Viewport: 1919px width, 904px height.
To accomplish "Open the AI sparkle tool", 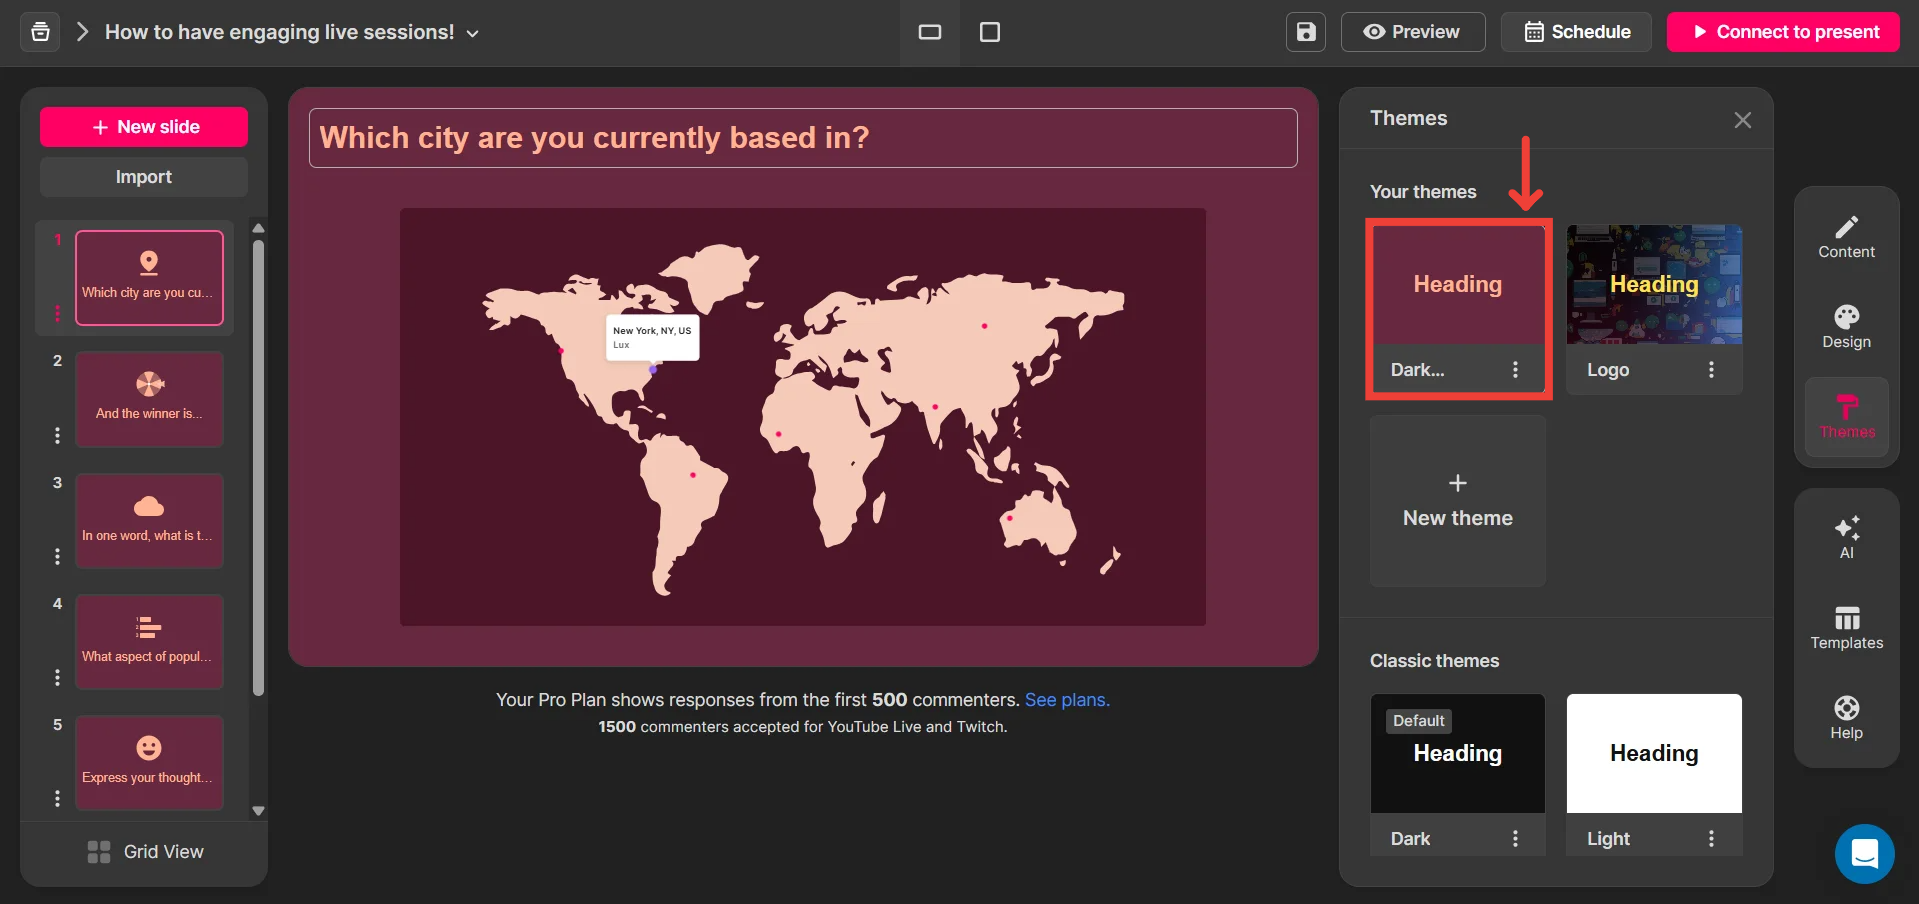I will click(x=1846, y=537).
